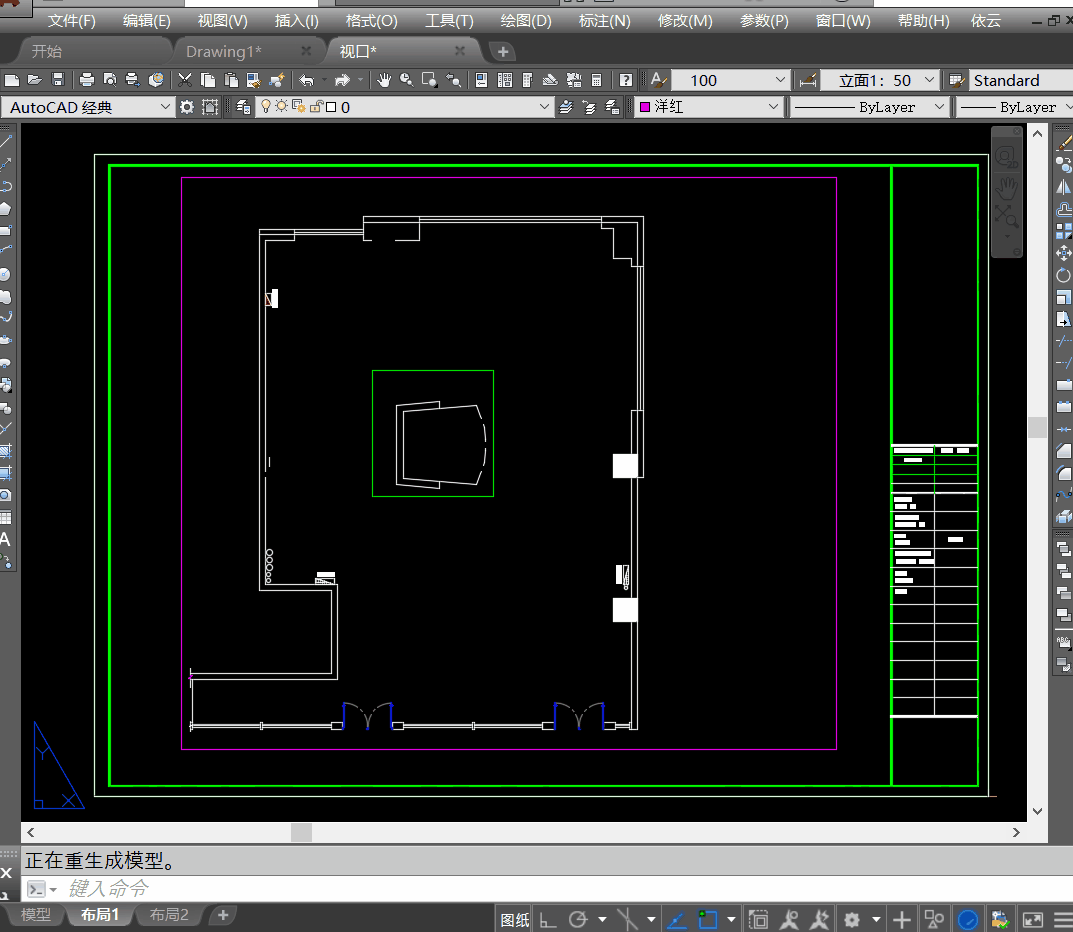Open the QuickCalc calculator icon
This screenshot has width=1073, height=932.
coord(597,80)
